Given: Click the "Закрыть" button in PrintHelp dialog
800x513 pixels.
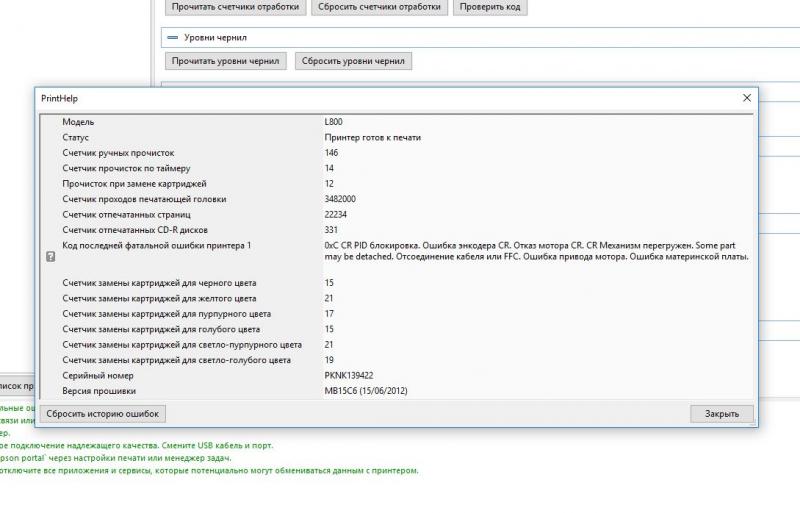Looking at the screenshot, I should pos(721,413).
